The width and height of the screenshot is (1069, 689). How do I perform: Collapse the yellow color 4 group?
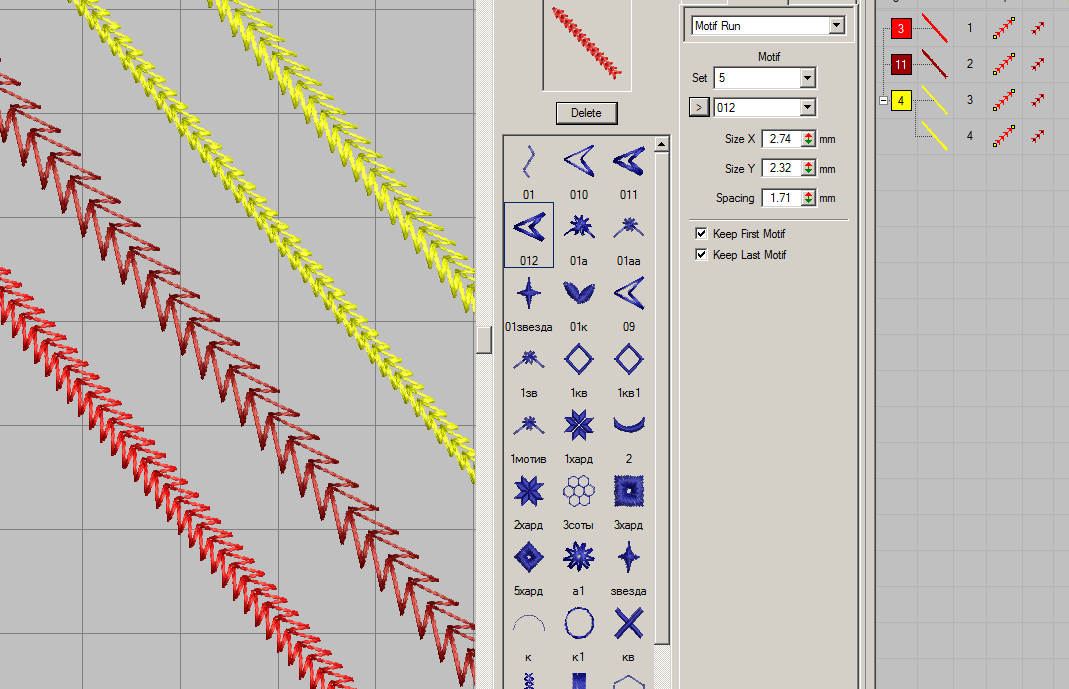click(x=883, y=101)
